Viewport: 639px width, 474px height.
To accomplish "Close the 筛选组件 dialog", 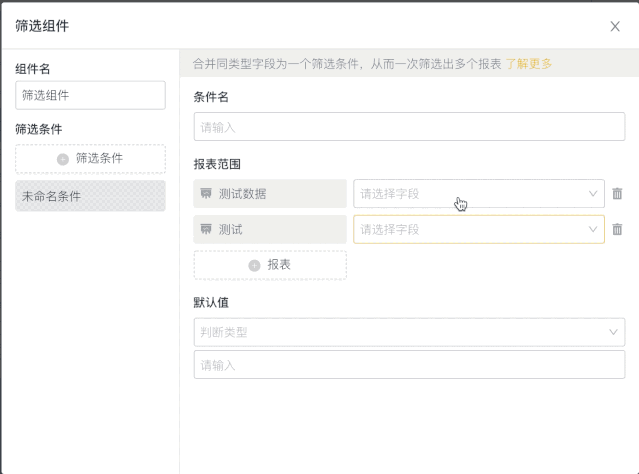I will point(615,26).
